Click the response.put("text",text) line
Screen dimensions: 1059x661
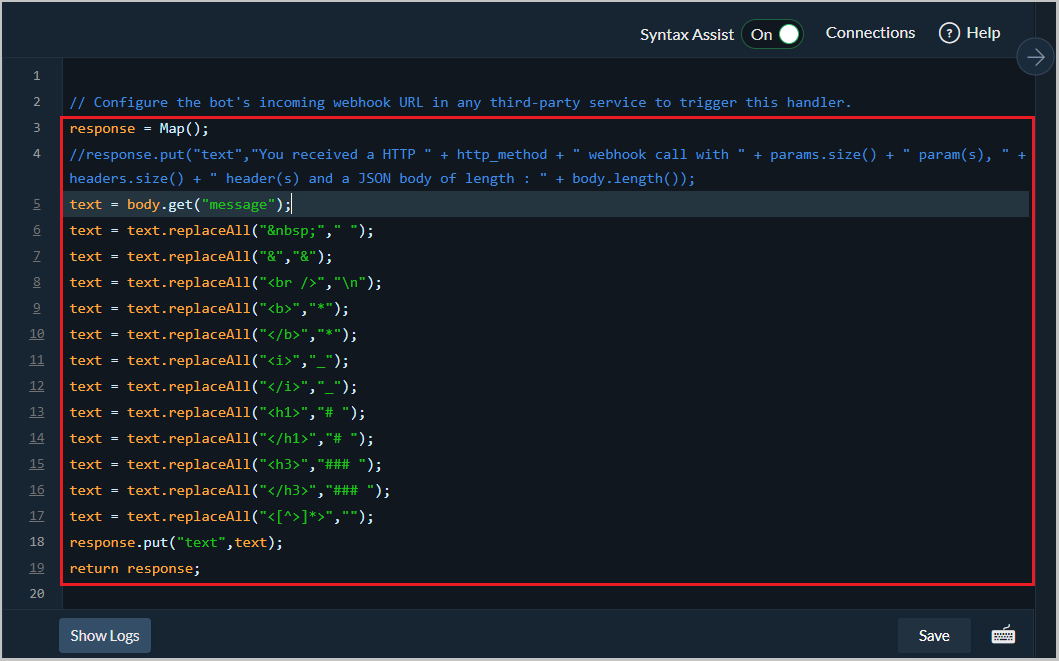(x=176, y=542)
